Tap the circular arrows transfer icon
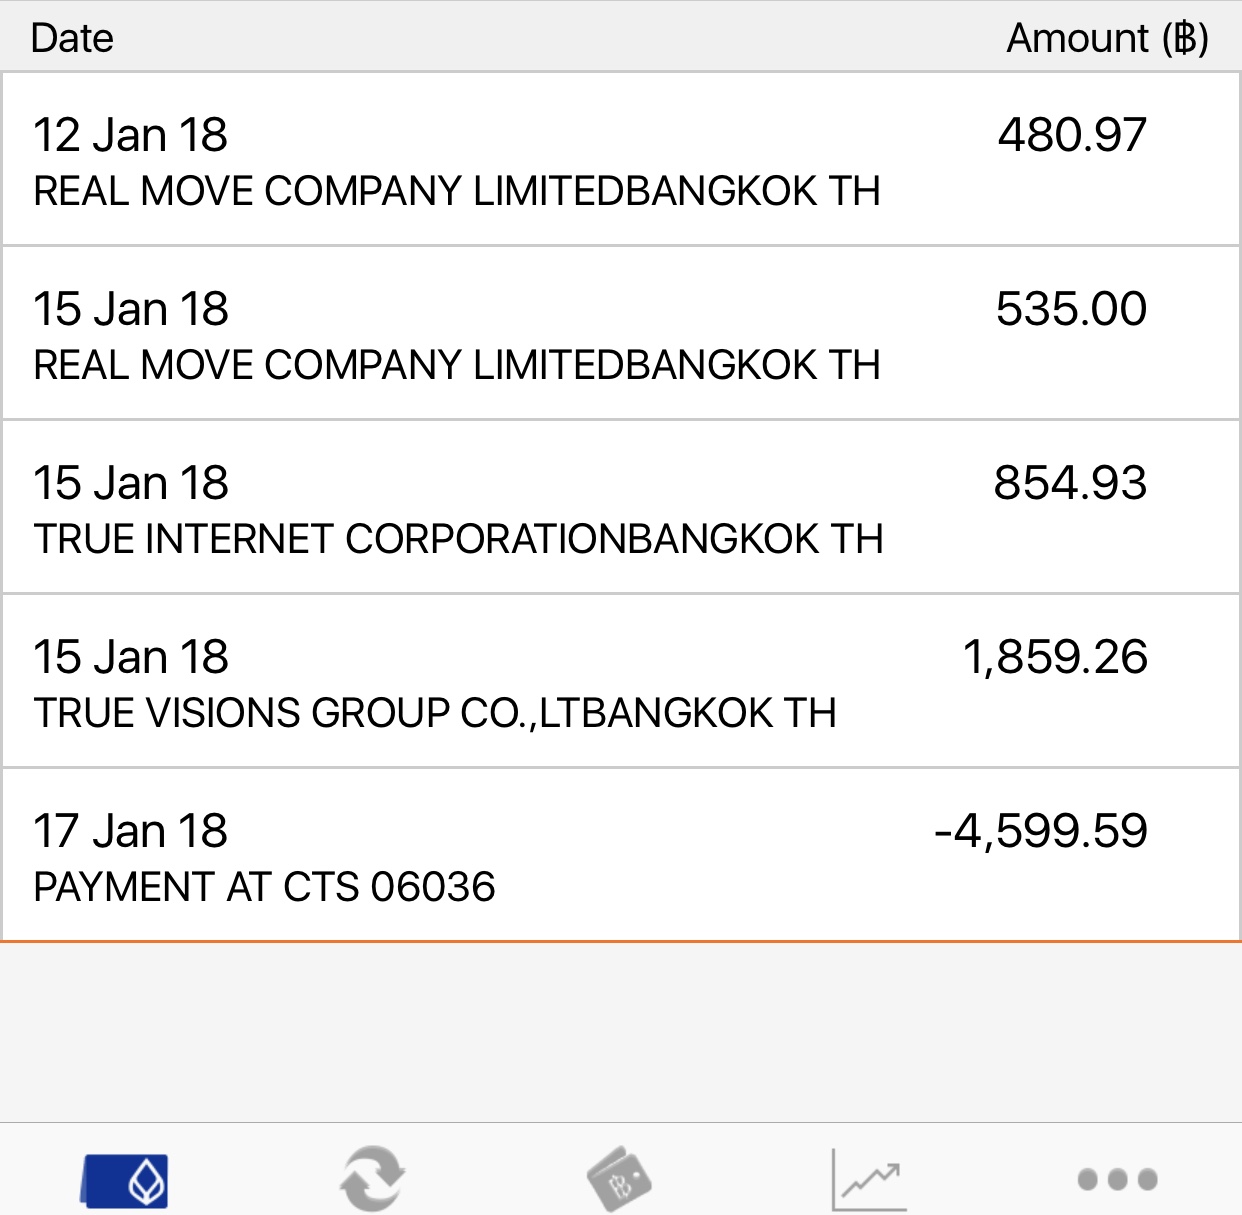This screenshot has width=1242, height=1215. tap(372, 1179)
